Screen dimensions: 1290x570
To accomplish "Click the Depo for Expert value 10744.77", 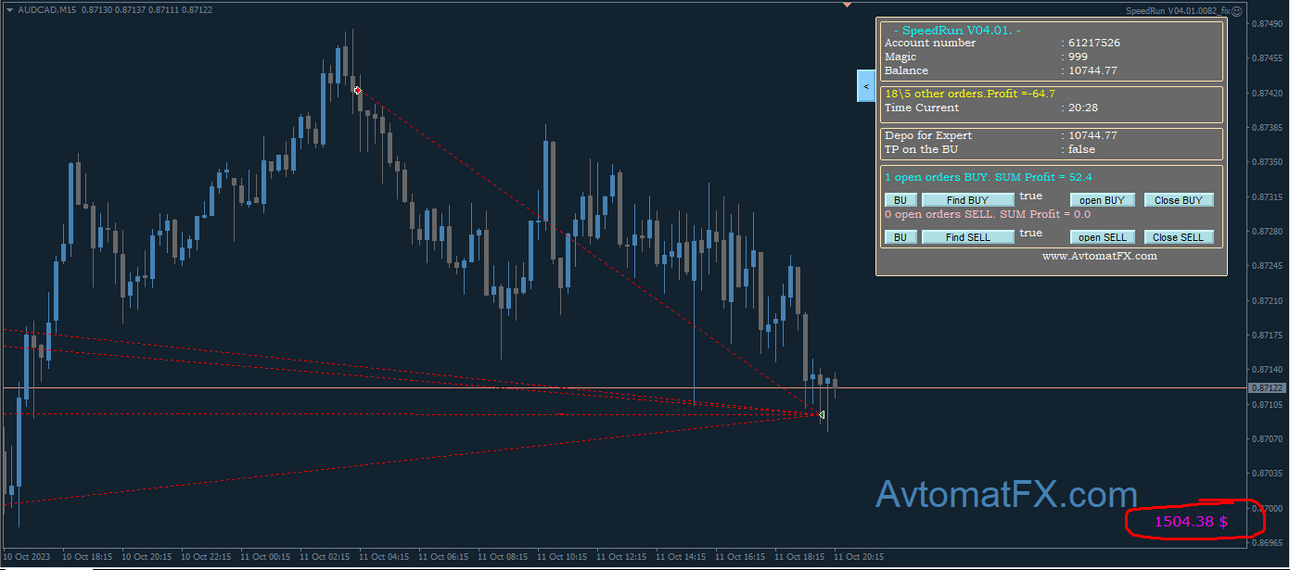I will pyautogui.click(x=1093, y=136).
